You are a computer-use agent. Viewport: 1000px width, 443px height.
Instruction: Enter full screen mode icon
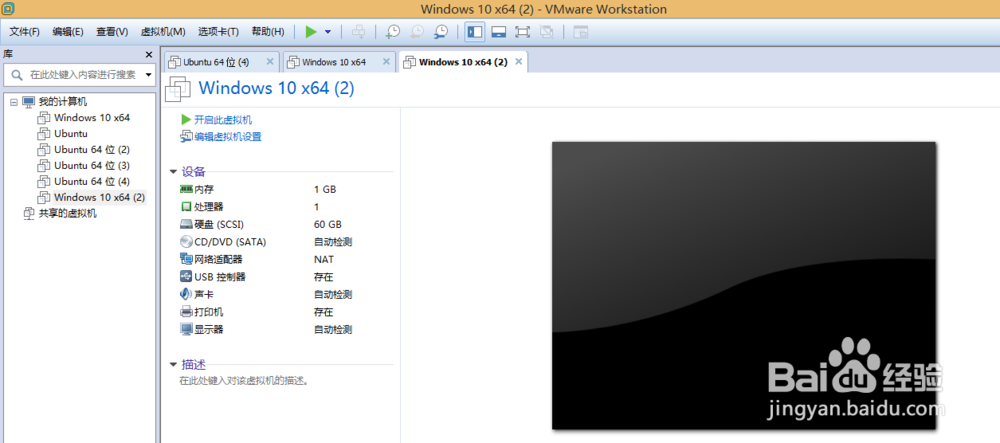(x=522, y=32)
